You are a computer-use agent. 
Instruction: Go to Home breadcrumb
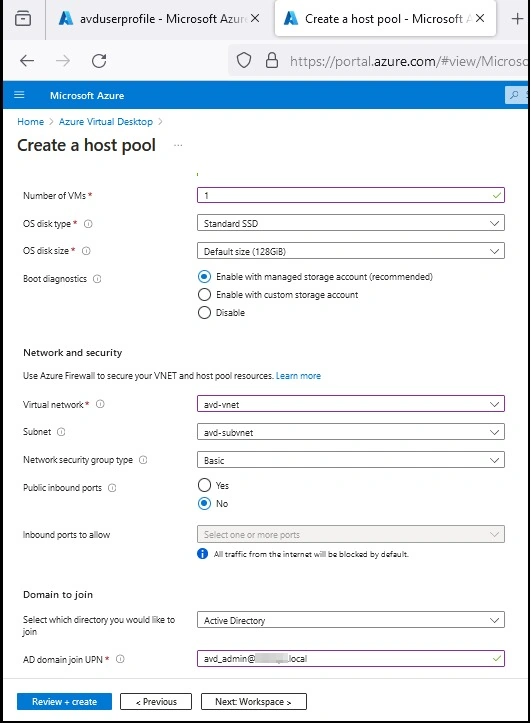30,122
